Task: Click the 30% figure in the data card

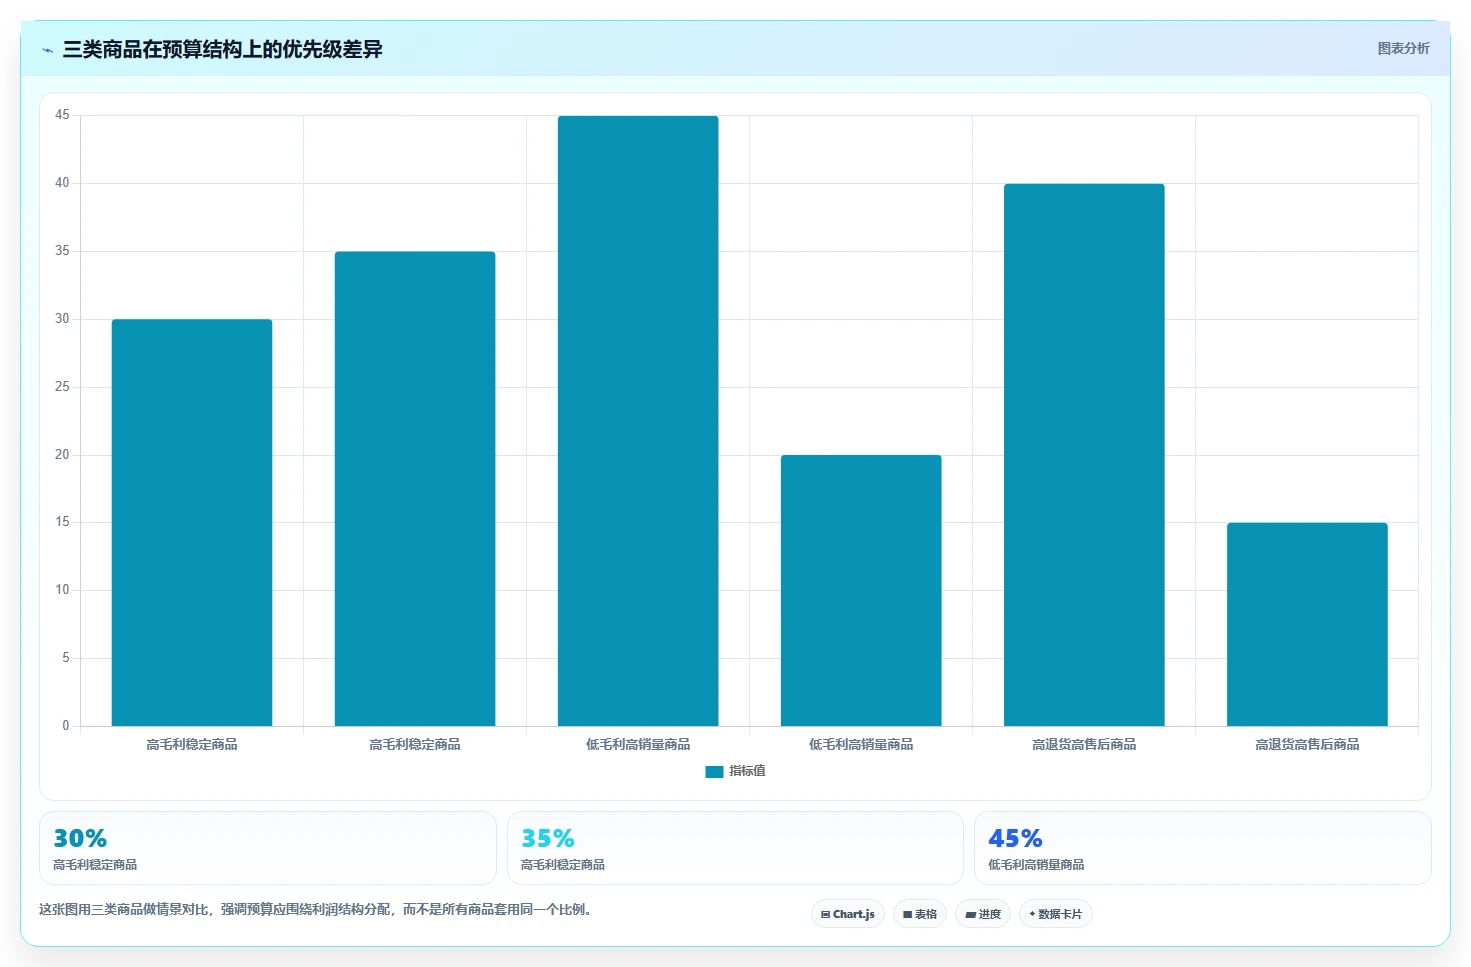Action: 80,838
